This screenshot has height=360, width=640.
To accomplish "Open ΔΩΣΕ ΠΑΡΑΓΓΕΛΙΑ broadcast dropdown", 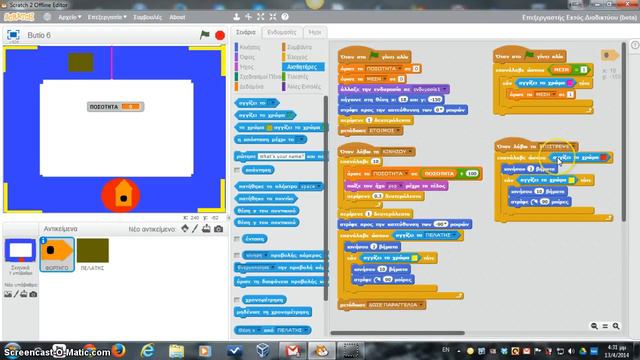I will (395, 305).
